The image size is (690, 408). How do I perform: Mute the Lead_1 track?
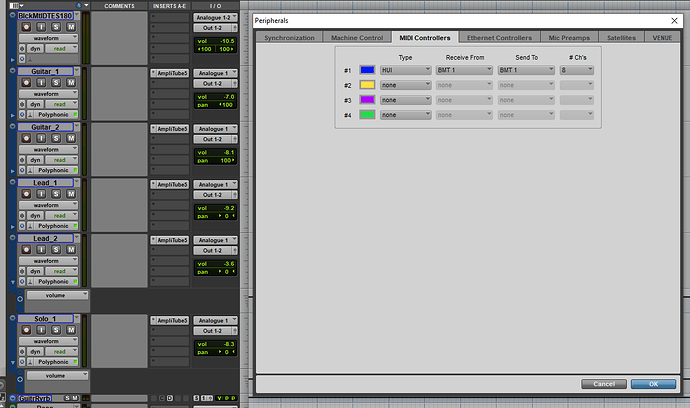coord(69,194)
